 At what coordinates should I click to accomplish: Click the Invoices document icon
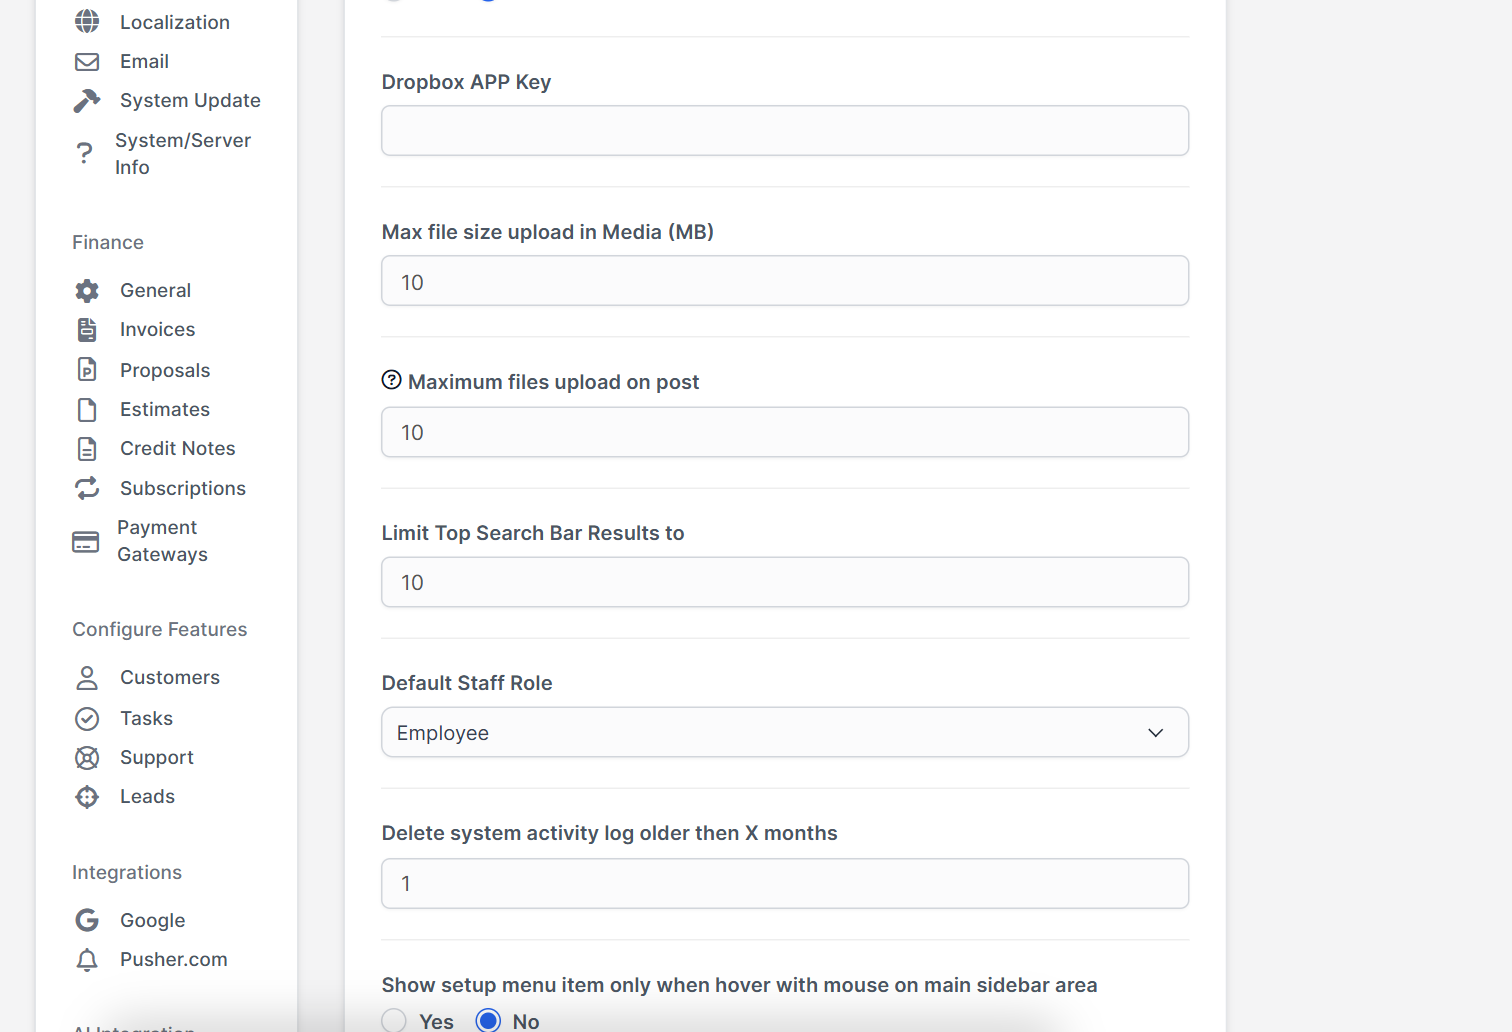(x=87, y=330)
